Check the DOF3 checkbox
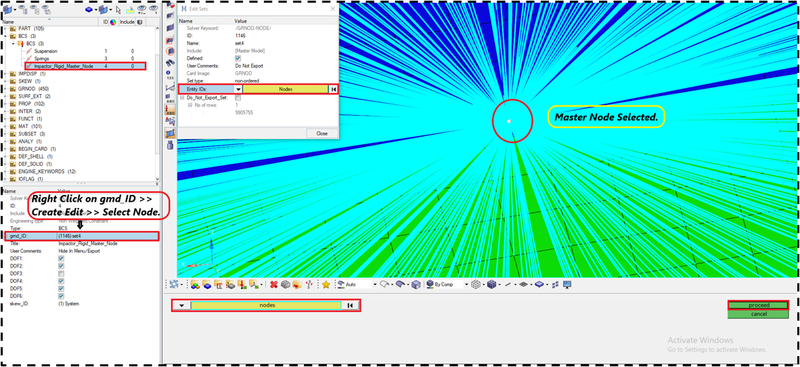The width and height of the screenshot is (800, 367). 62,274
